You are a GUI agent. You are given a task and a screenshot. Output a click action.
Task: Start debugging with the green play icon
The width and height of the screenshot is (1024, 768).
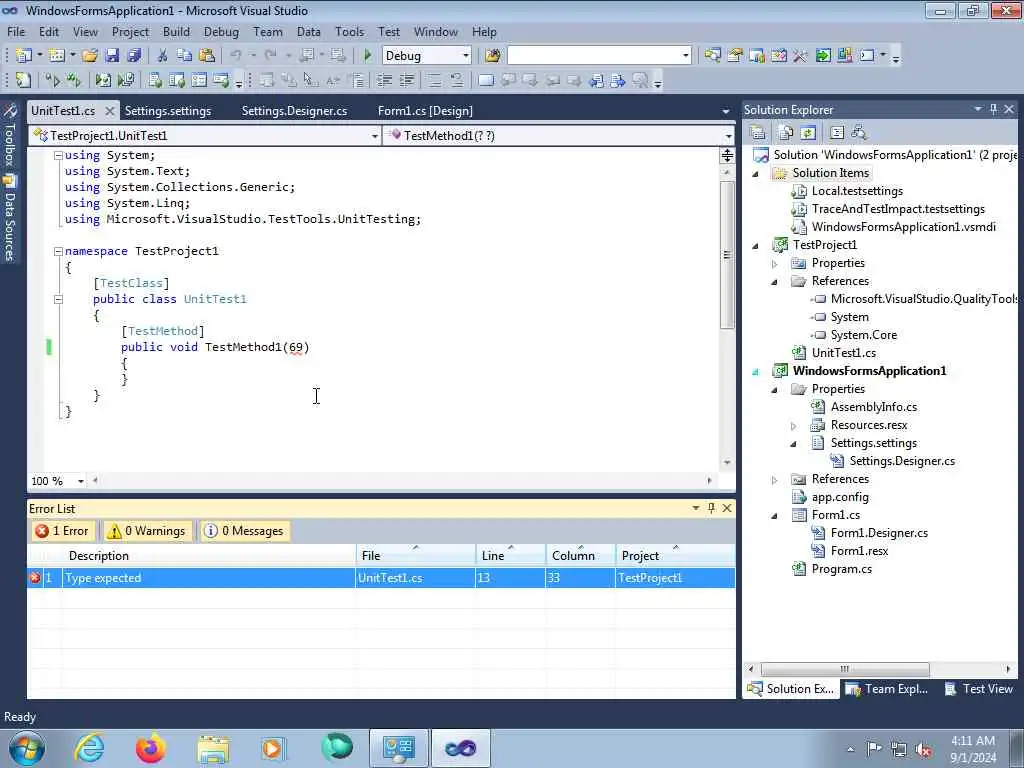click(367, 56)
